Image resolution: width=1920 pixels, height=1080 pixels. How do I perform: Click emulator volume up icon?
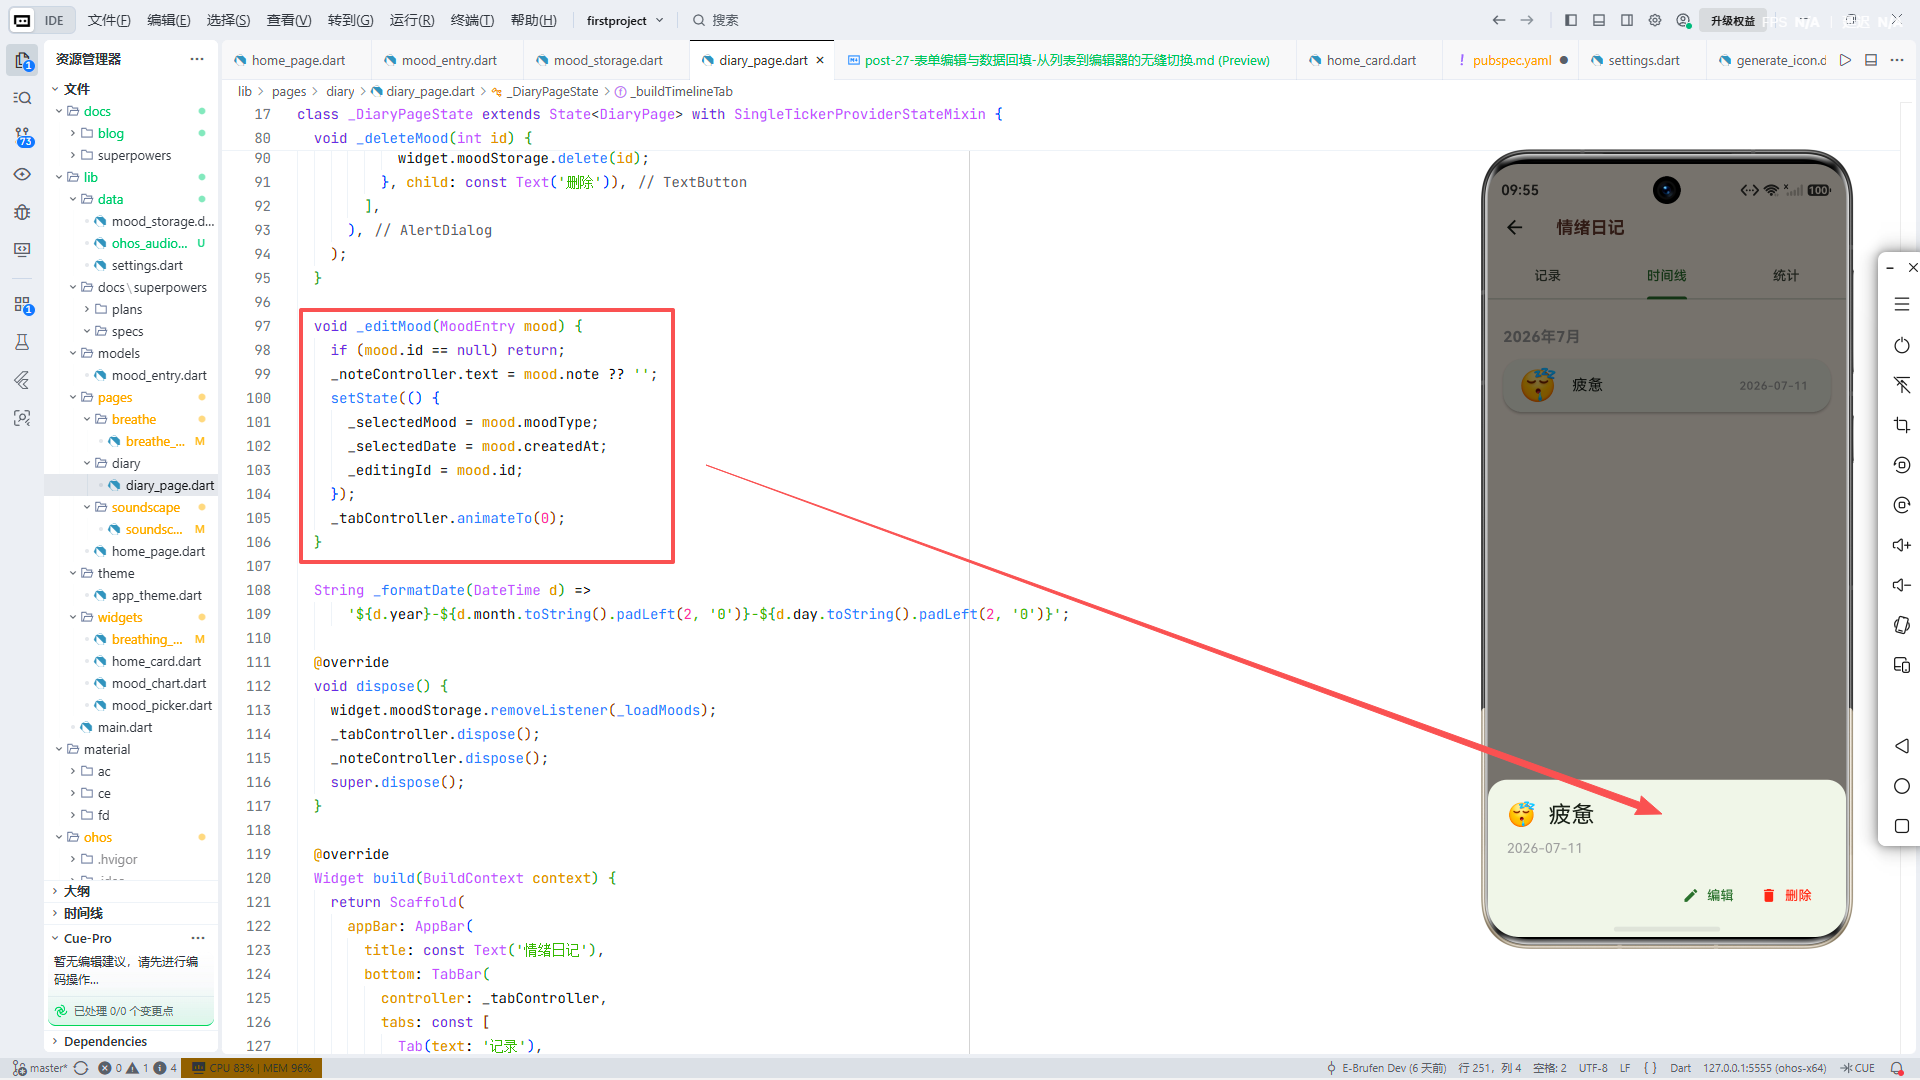pos(1902,545)
